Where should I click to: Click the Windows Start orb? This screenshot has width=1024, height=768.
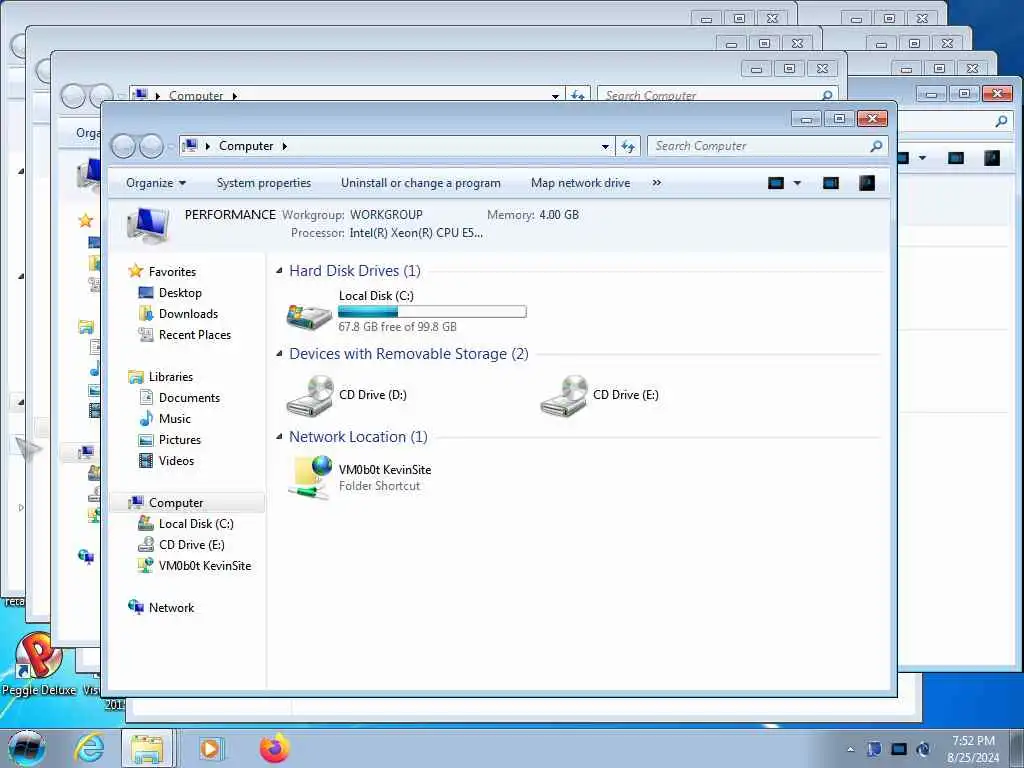pyautogui.click(x=27, y=748)
